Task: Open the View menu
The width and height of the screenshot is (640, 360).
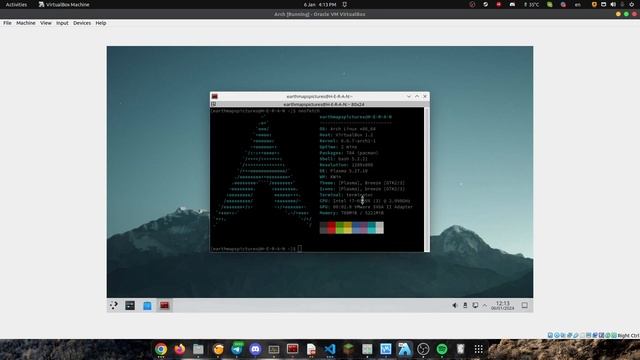Action: point(46,23)
